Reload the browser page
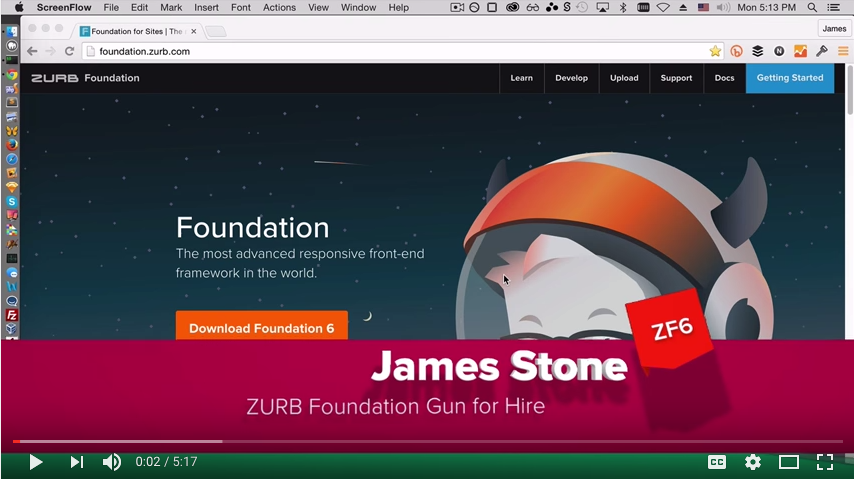Image resolution: width=854 pixels, height=479 pixels. [69, 51]
